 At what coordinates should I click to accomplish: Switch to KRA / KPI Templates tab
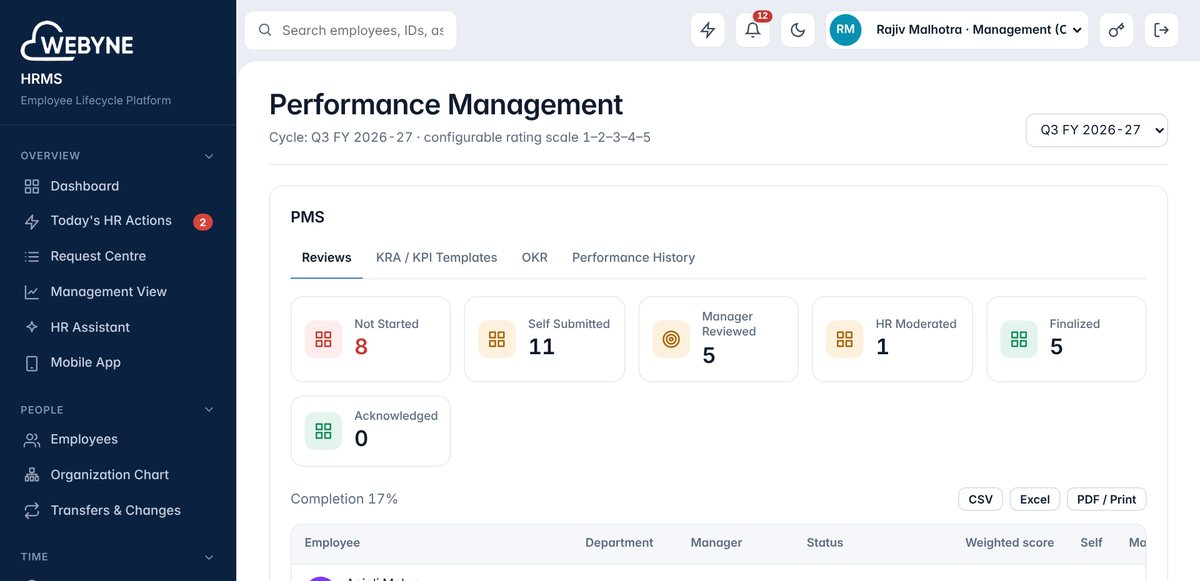click(x=436, y=258)
